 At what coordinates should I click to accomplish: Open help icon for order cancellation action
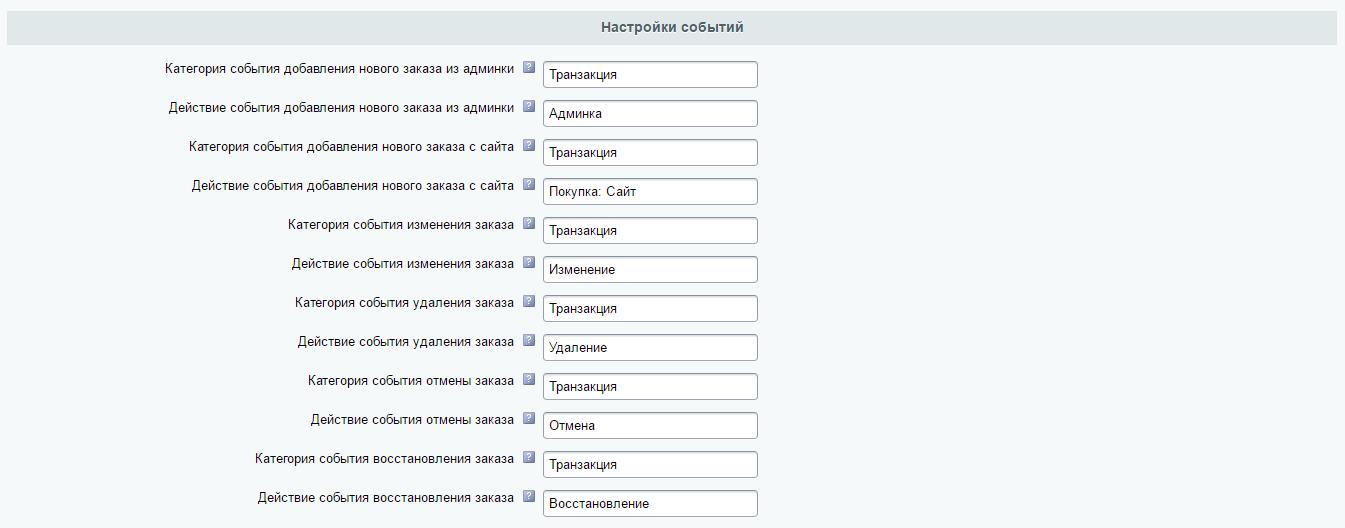tap(529, 419)
